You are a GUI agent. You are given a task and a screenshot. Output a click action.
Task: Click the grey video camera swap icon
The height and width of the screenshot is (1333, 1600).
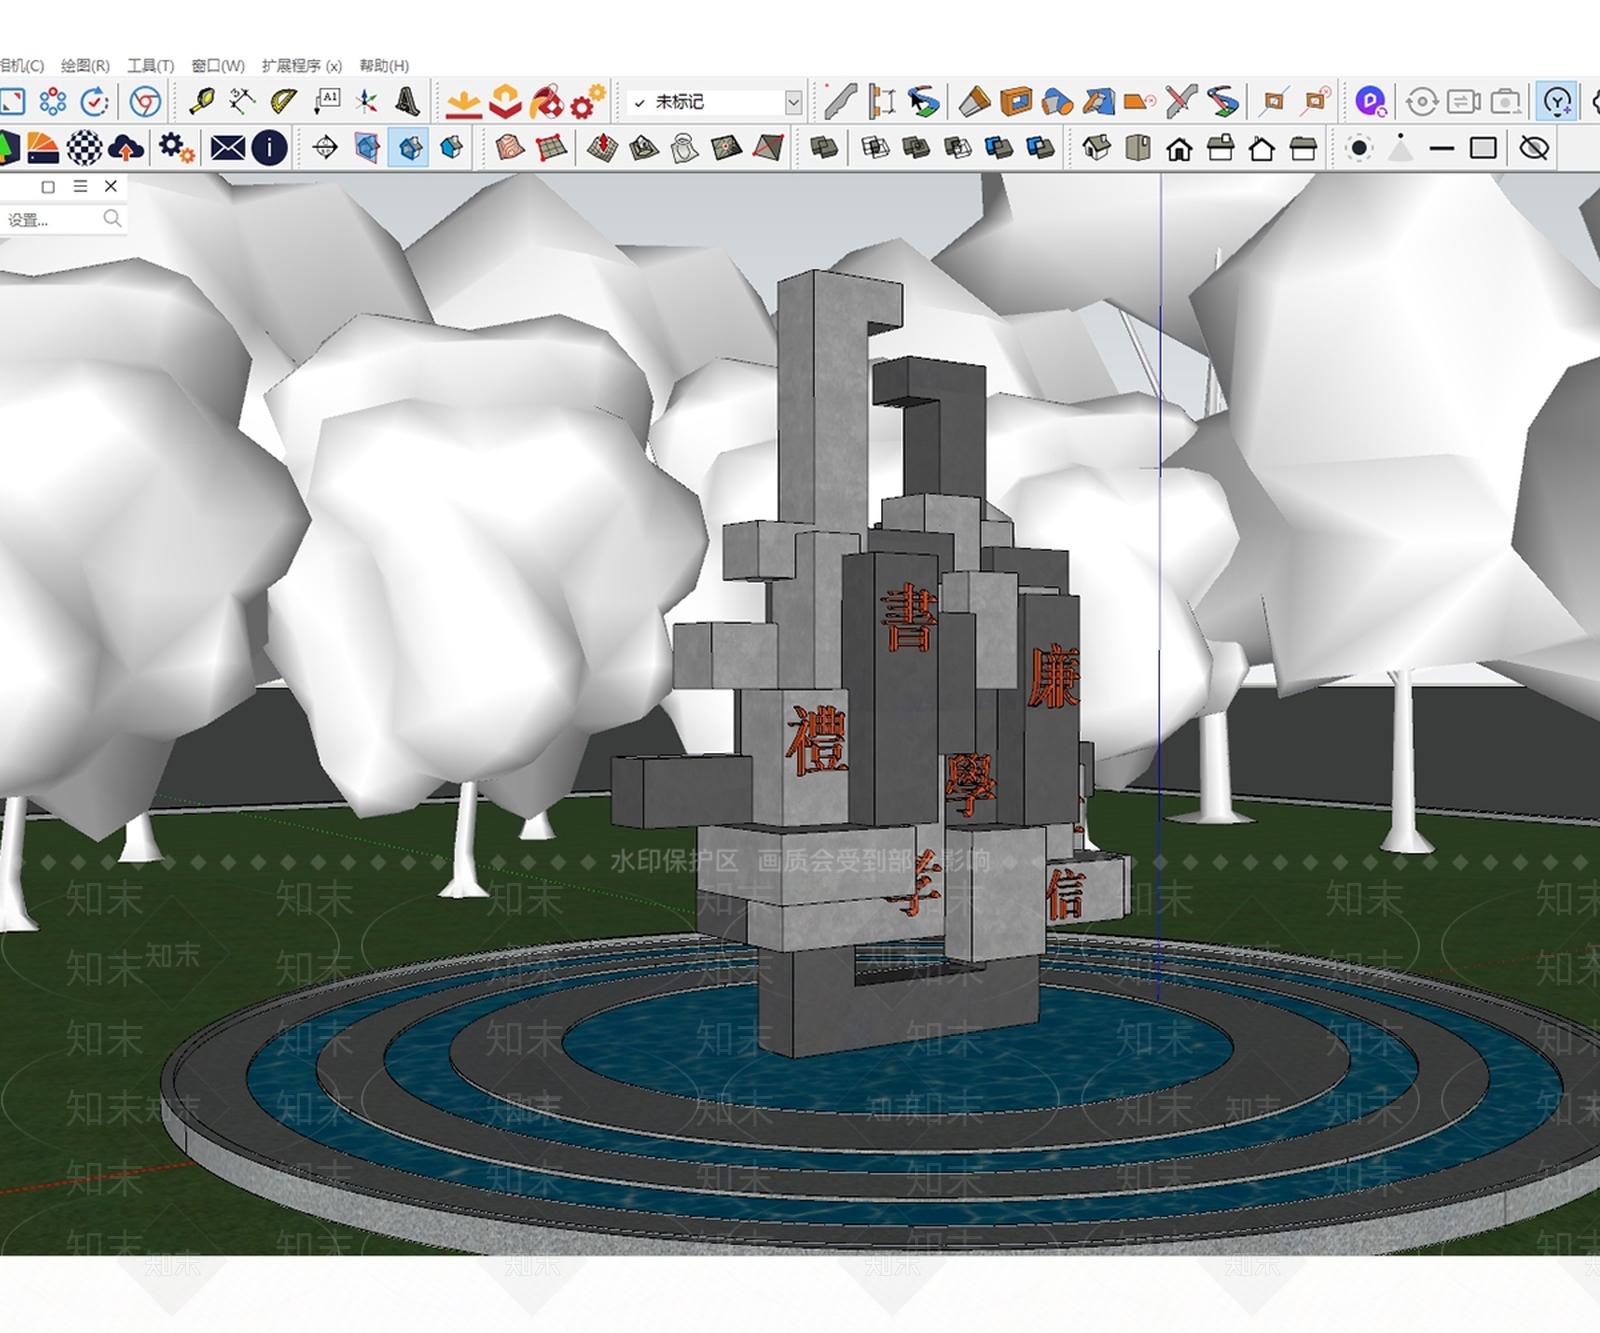pyautogui.click(x=1463, y=101)
